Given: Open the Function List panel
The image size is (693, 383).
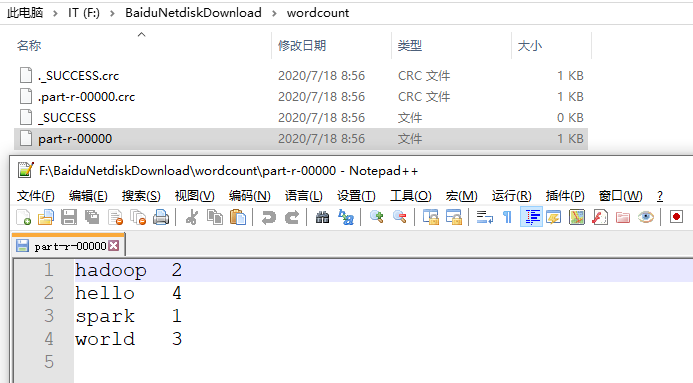Looking at the screenshot, I should point(600,217).
